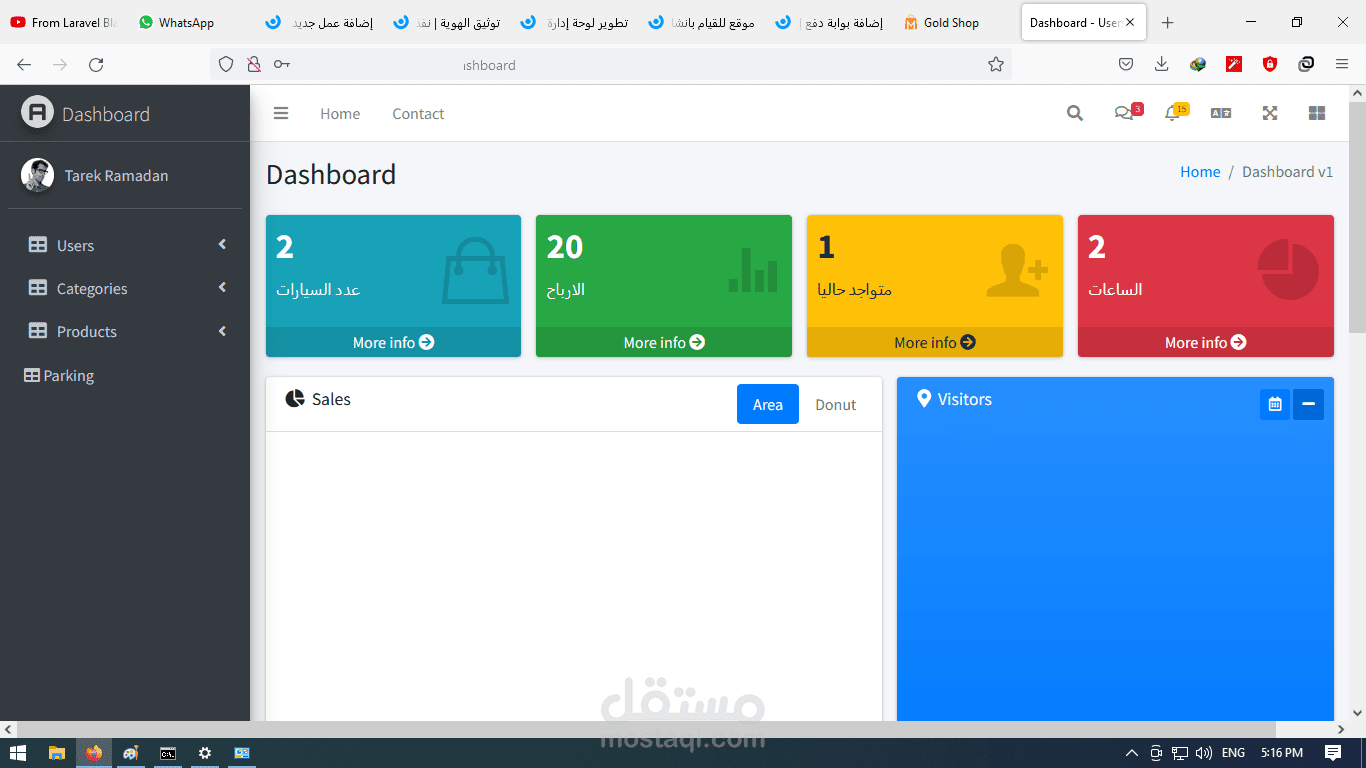Click More info on the teal card
The height and width of the screenshot is (768, 1366).
[393, 342]
